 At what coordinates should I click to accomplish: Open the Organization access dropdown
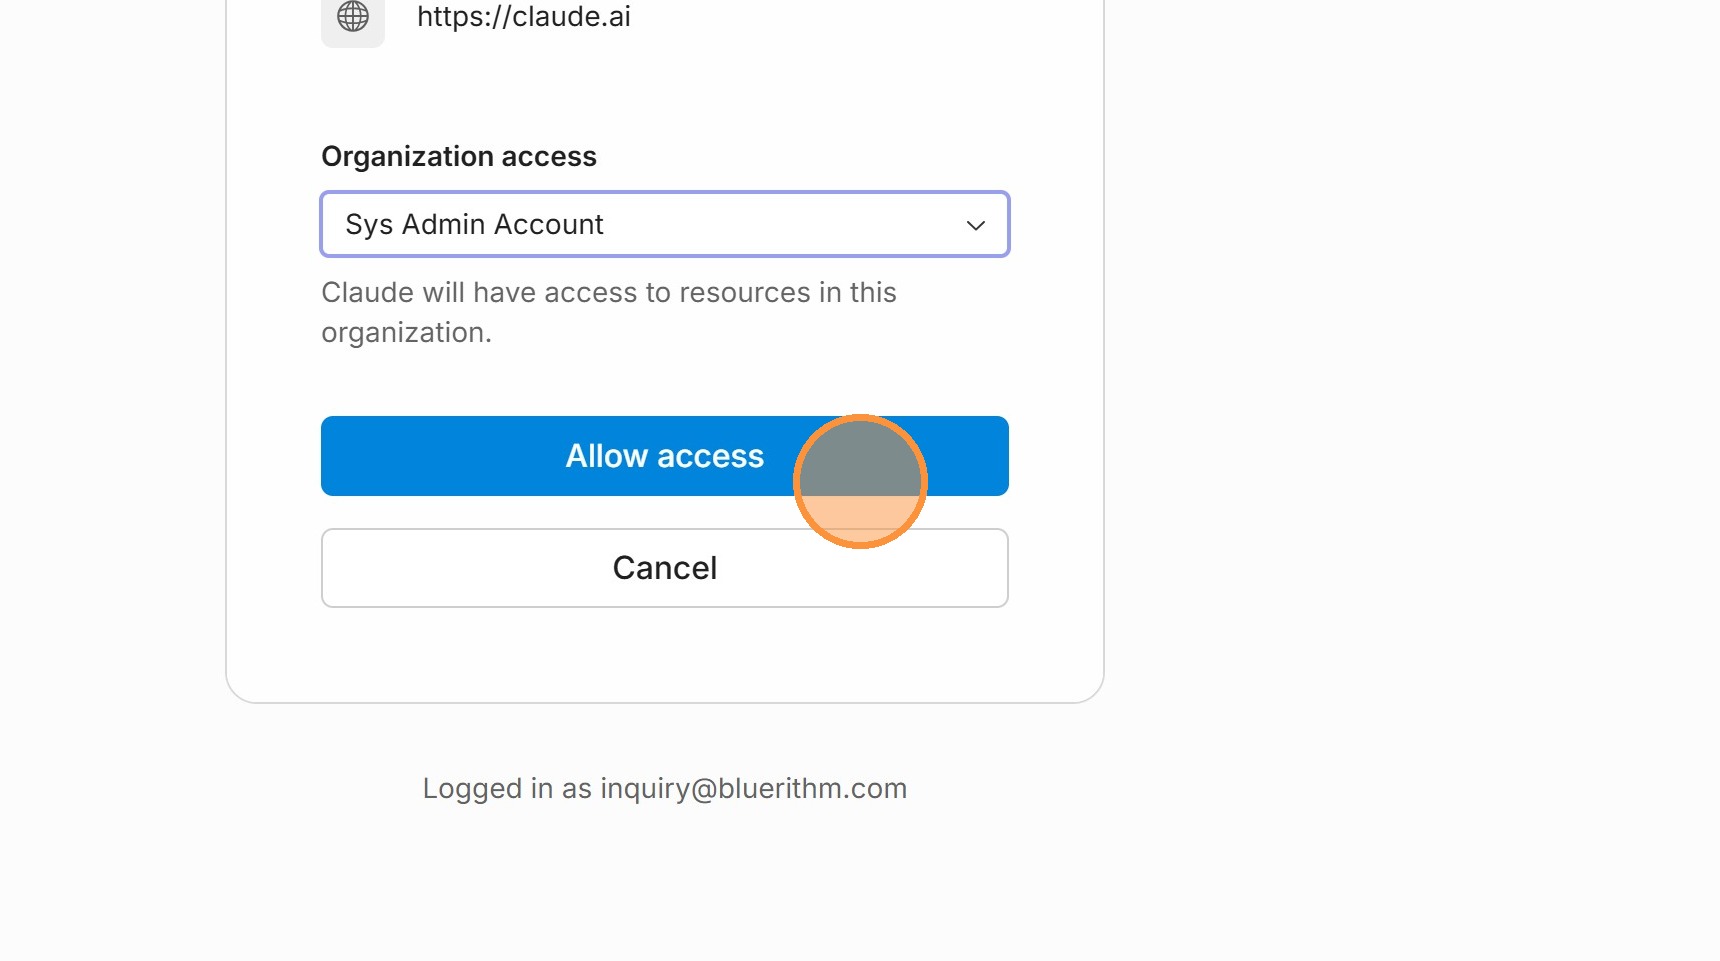tap(665, 224)
